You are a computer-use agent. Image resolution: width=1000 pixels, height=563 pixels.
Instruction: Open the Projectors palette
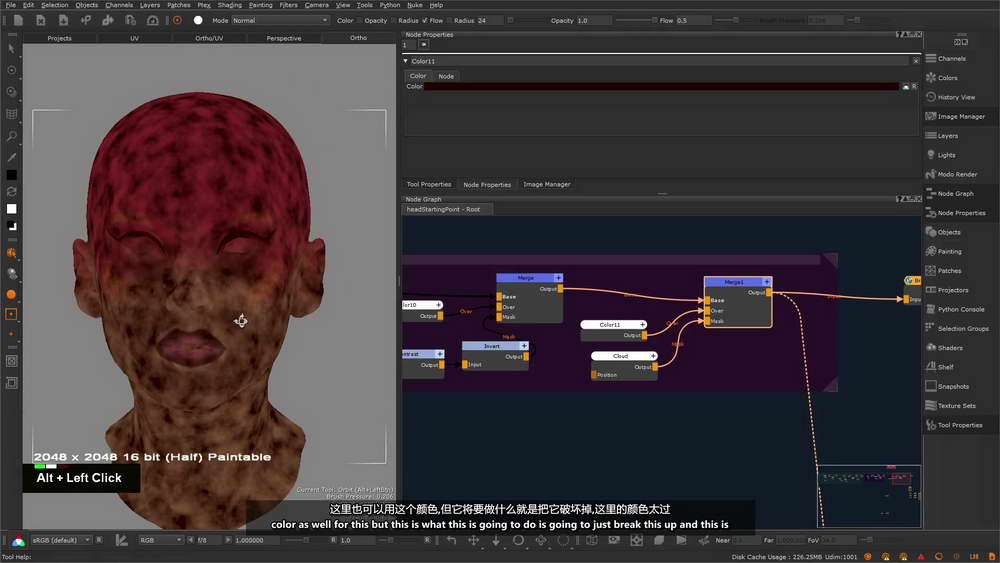(x=953, y=290)
